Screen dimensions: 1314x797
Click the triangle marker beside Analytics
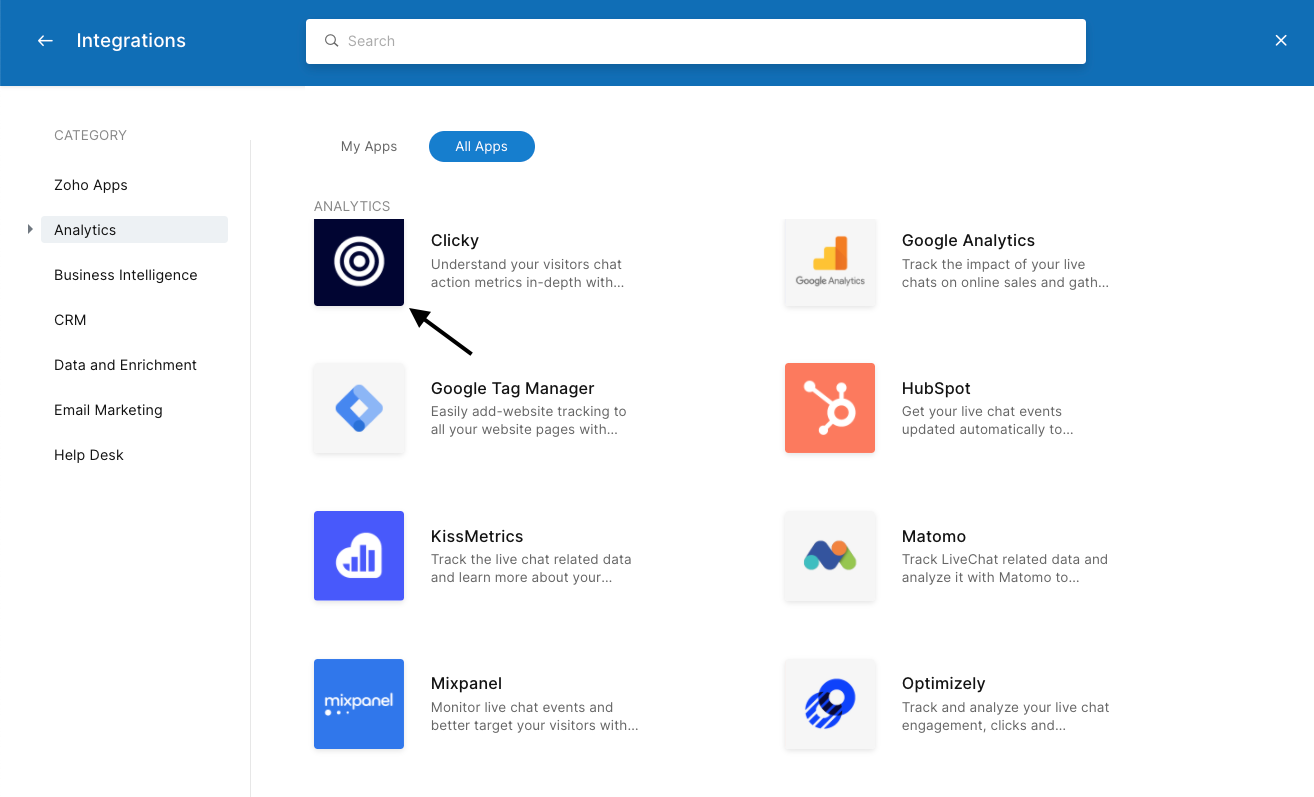[x=30, y=229]
